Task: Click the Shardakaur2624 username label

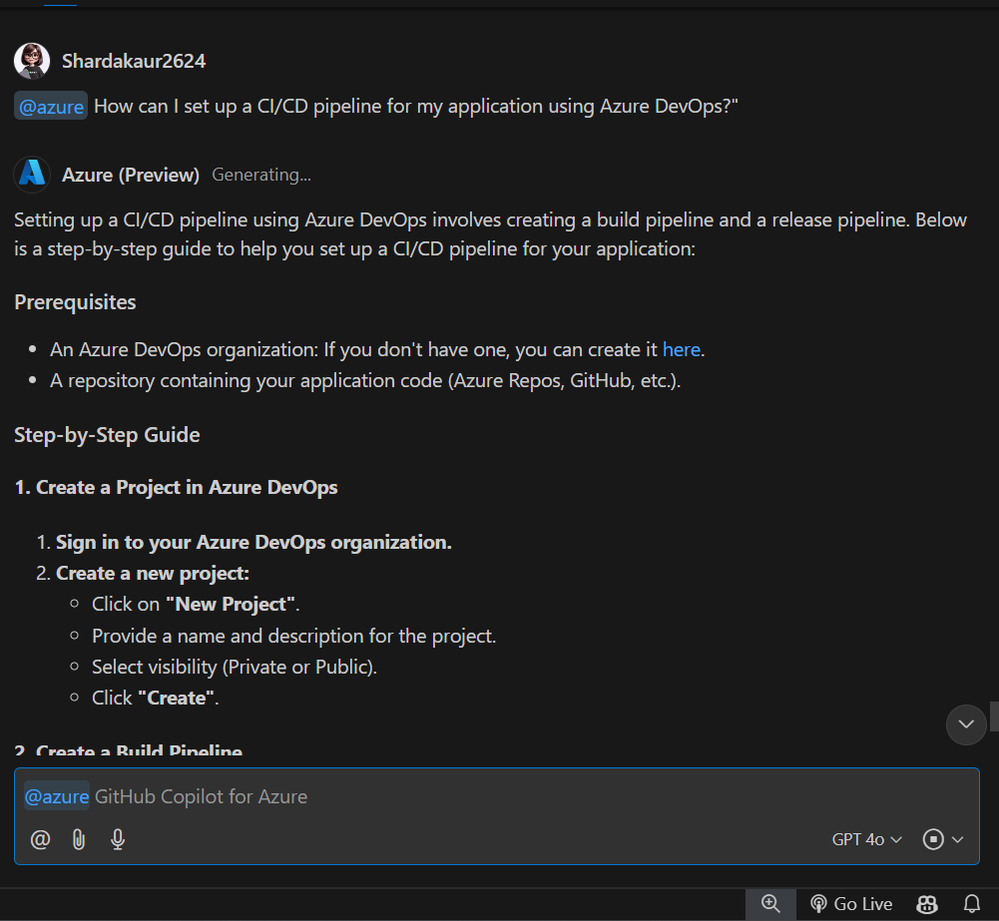Action: (134, 61)
